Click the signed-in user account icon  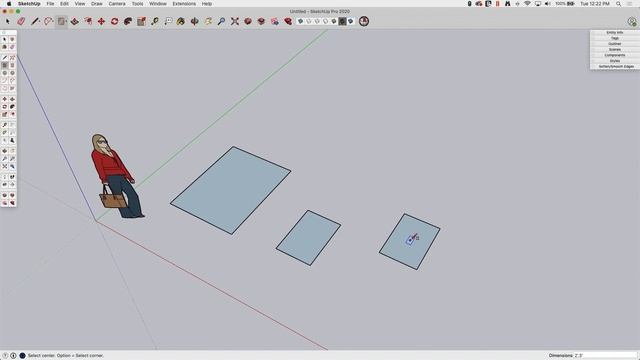pos(632,22)
